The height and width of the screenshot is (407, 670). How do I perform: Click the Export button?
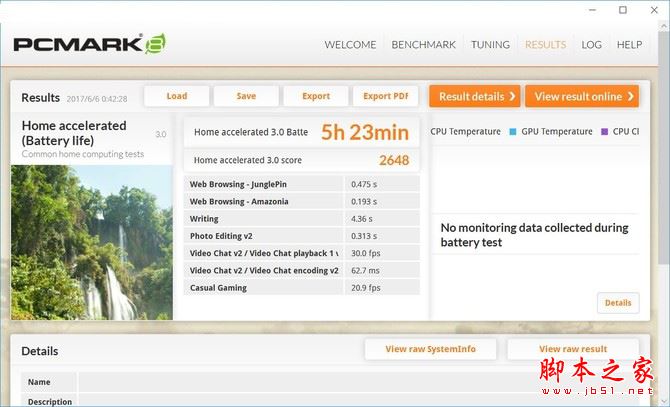pos(316,96)
